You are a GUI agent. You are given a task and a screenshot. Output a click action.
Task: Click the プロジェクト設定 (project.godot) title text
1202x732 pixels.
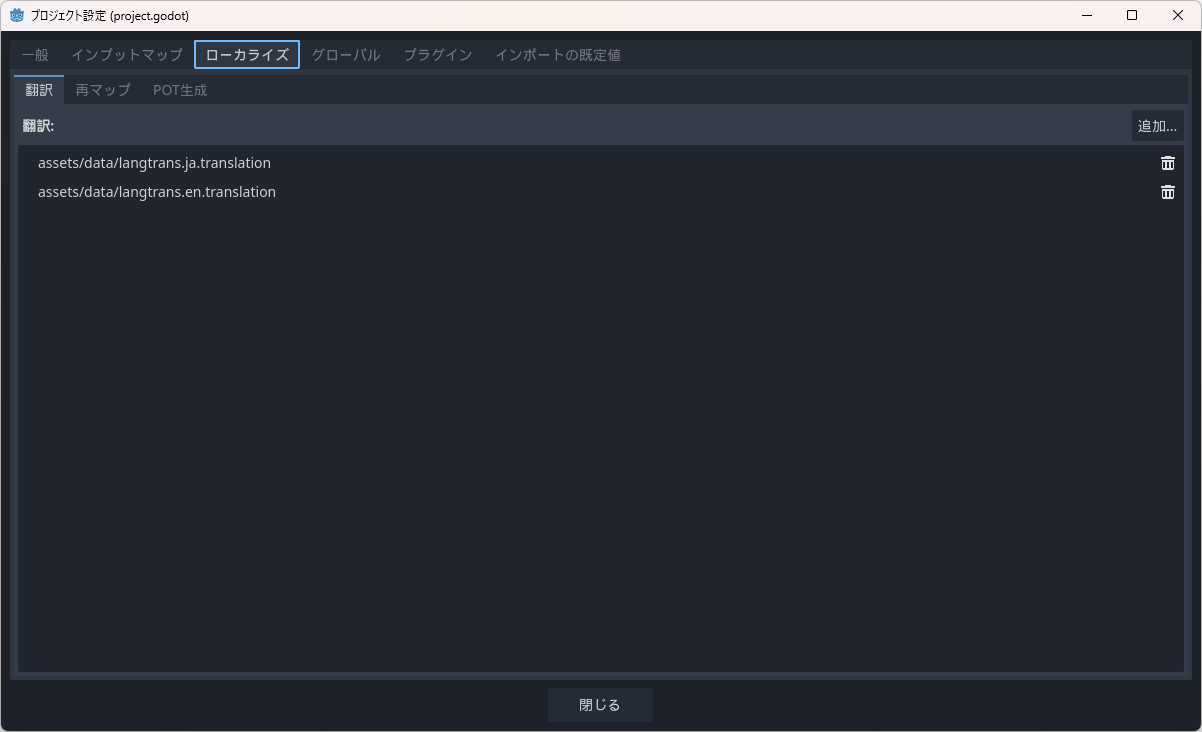coord(110,16)
